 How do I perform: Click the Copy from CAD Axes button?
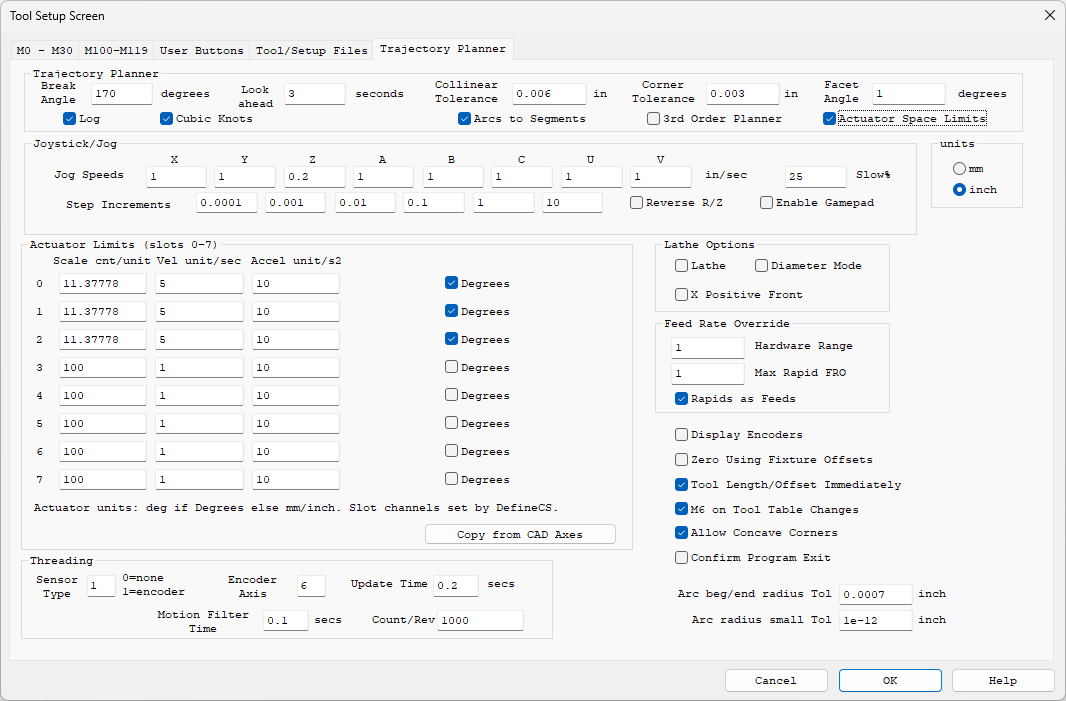(520, 534)
